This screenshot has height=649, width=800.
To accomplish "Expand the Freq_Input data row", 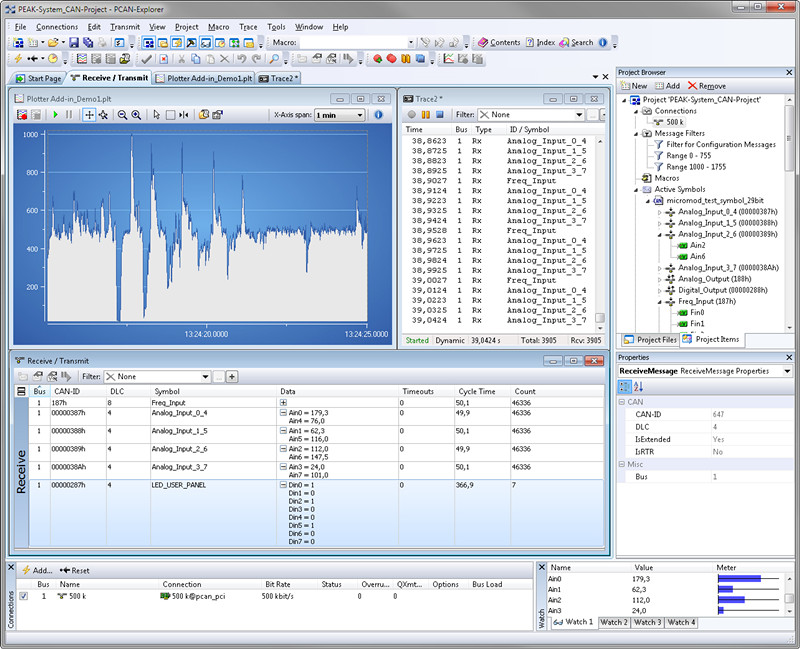I will coord(283,402).
